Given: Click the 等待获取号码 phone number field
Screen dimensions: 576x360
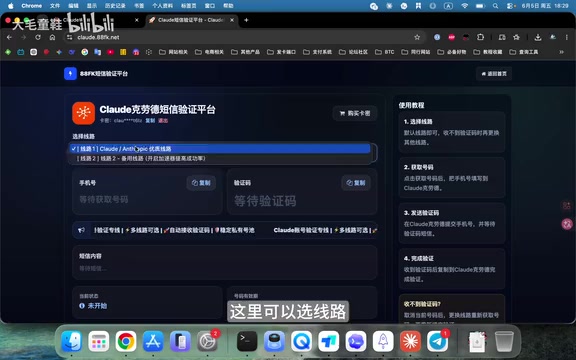Looking at the screenshot, I should [104, 199].
